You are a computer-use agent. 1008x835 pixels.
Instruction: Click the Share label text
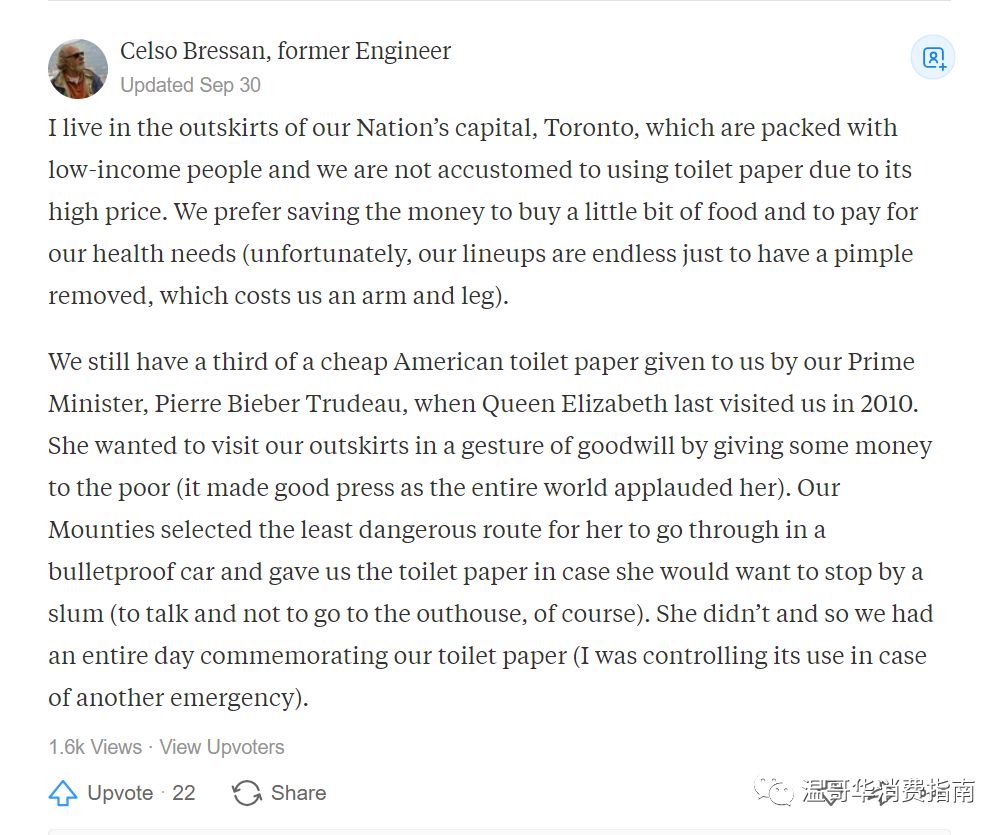point(298,793)
